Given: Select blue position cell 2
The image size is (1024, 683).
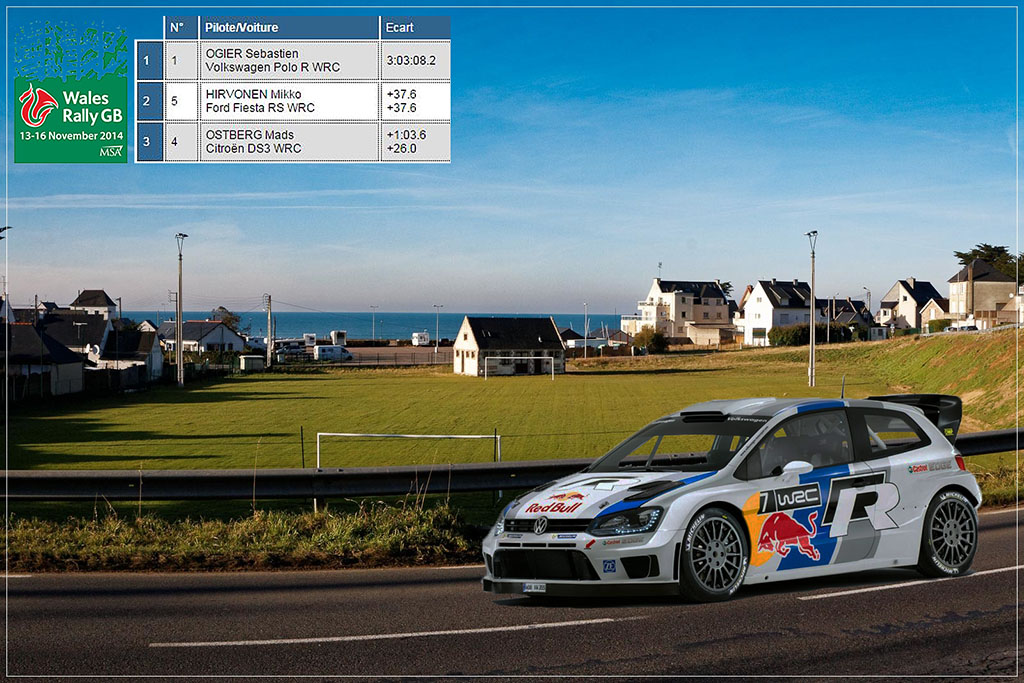Looking at the screenshot, I should pos(148,101).
